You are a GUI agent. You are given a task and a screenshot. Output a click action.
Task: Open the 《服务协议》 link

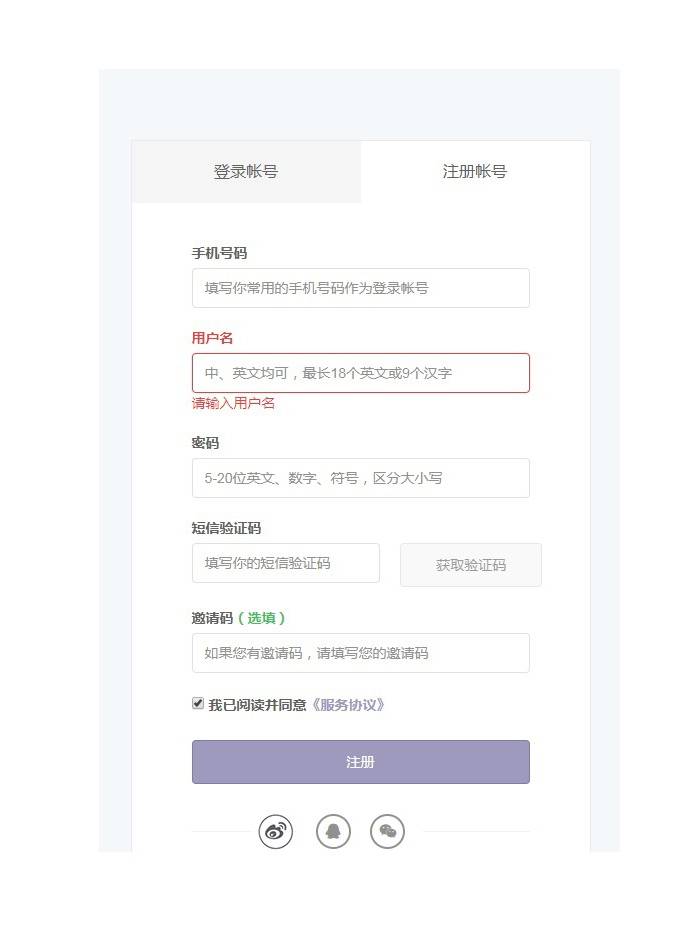coord(348,705)
